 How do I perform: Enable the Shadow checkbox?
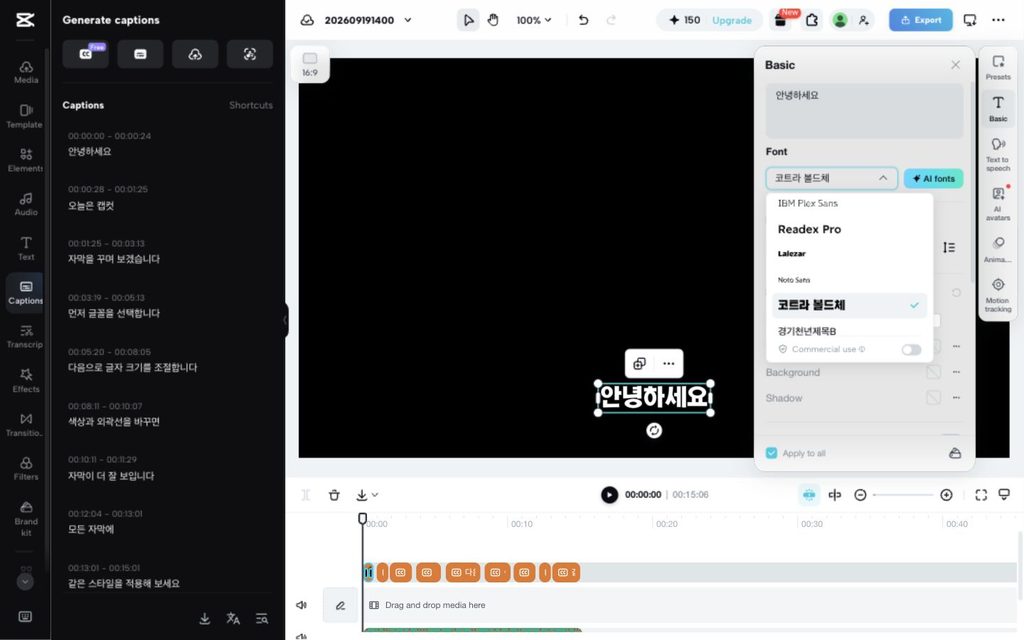933,398
